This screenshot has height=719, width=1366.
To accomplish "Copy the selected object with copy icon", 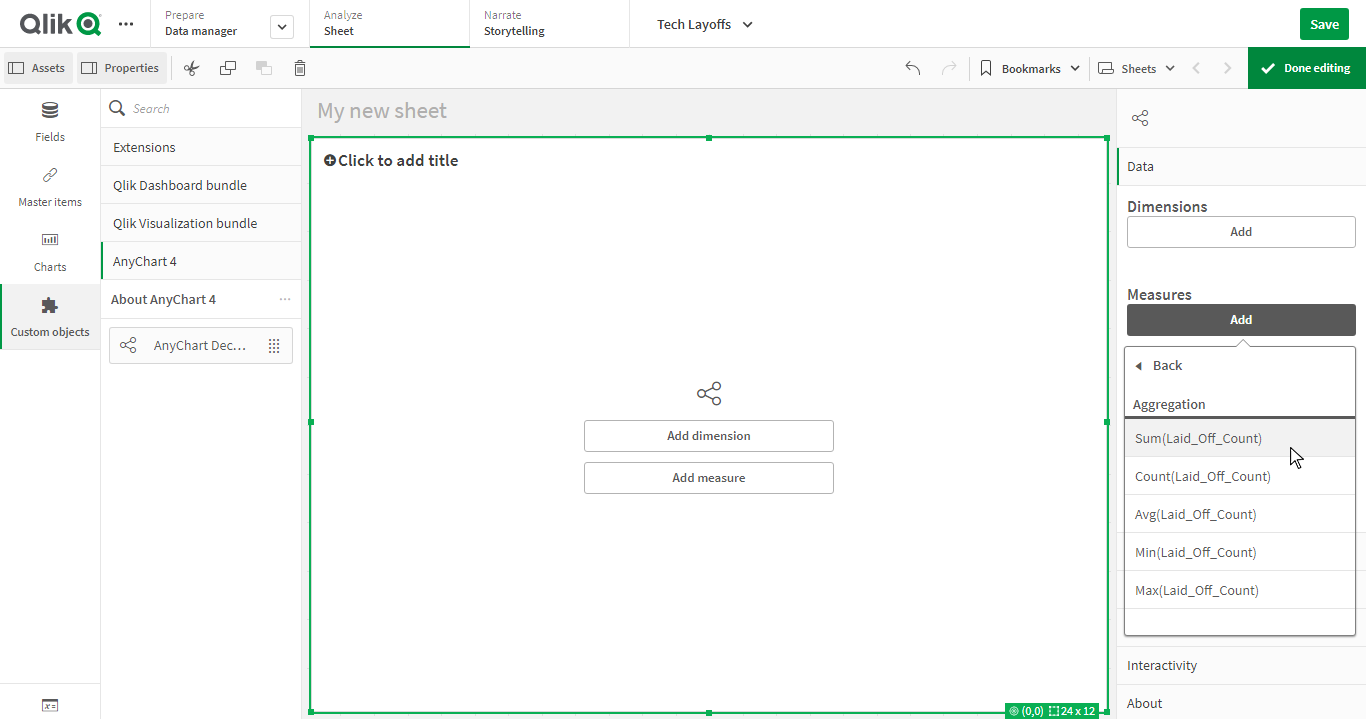I will pos(227,67).
